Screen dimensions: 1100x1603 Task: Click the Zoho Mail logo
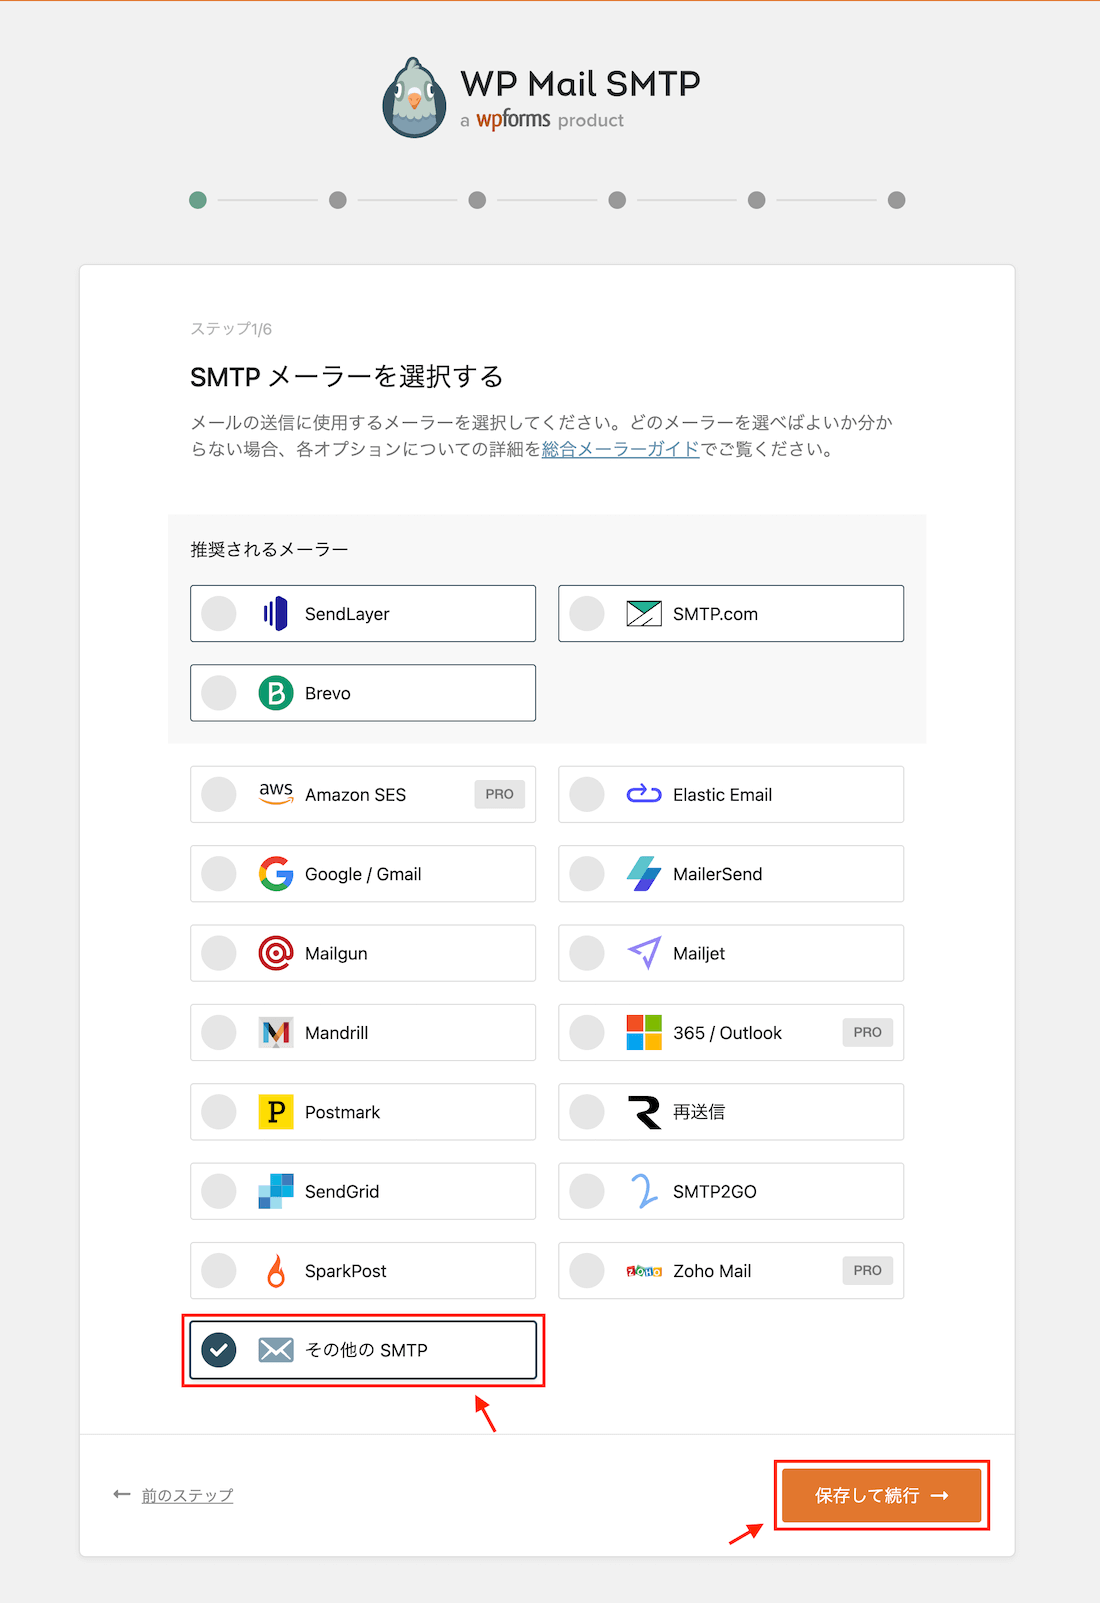click(644, 1271)
